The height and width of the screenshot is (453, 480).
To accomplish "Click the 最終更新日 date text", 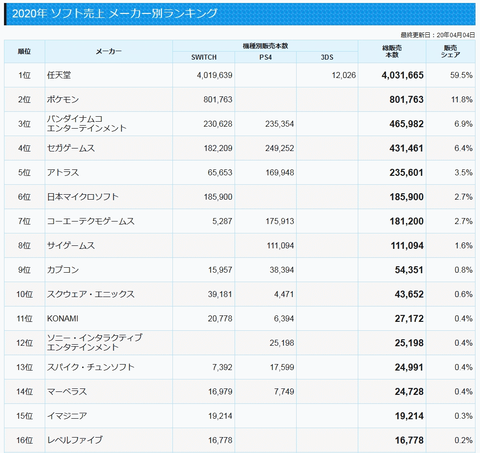I will [x=438, y=35].
